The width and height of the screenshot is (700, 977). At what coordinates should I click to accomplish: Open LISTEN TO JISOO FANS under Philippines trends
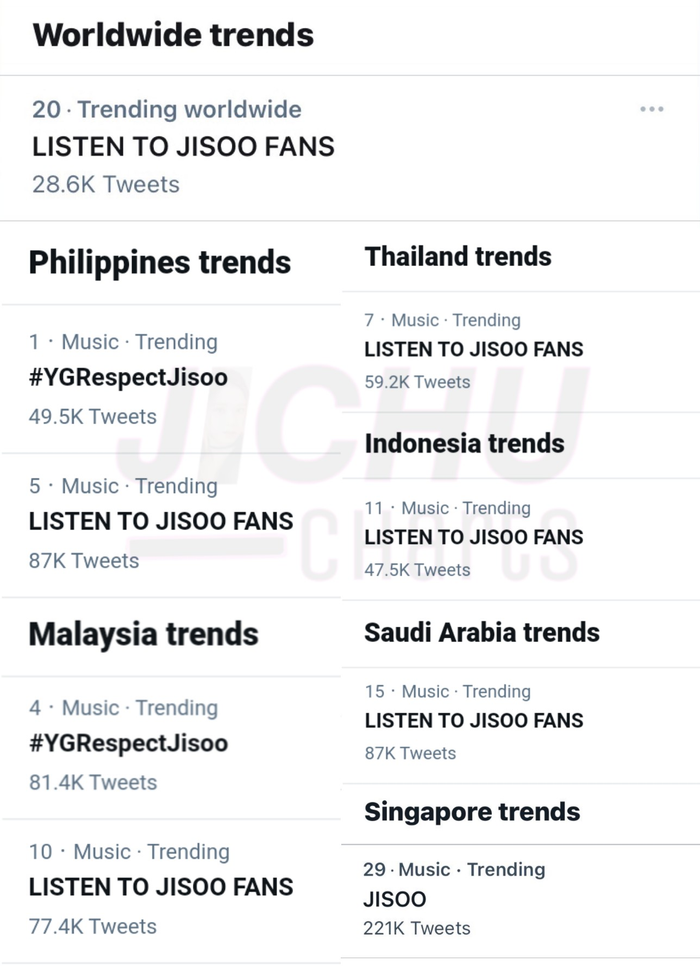(x=163, y=521)
